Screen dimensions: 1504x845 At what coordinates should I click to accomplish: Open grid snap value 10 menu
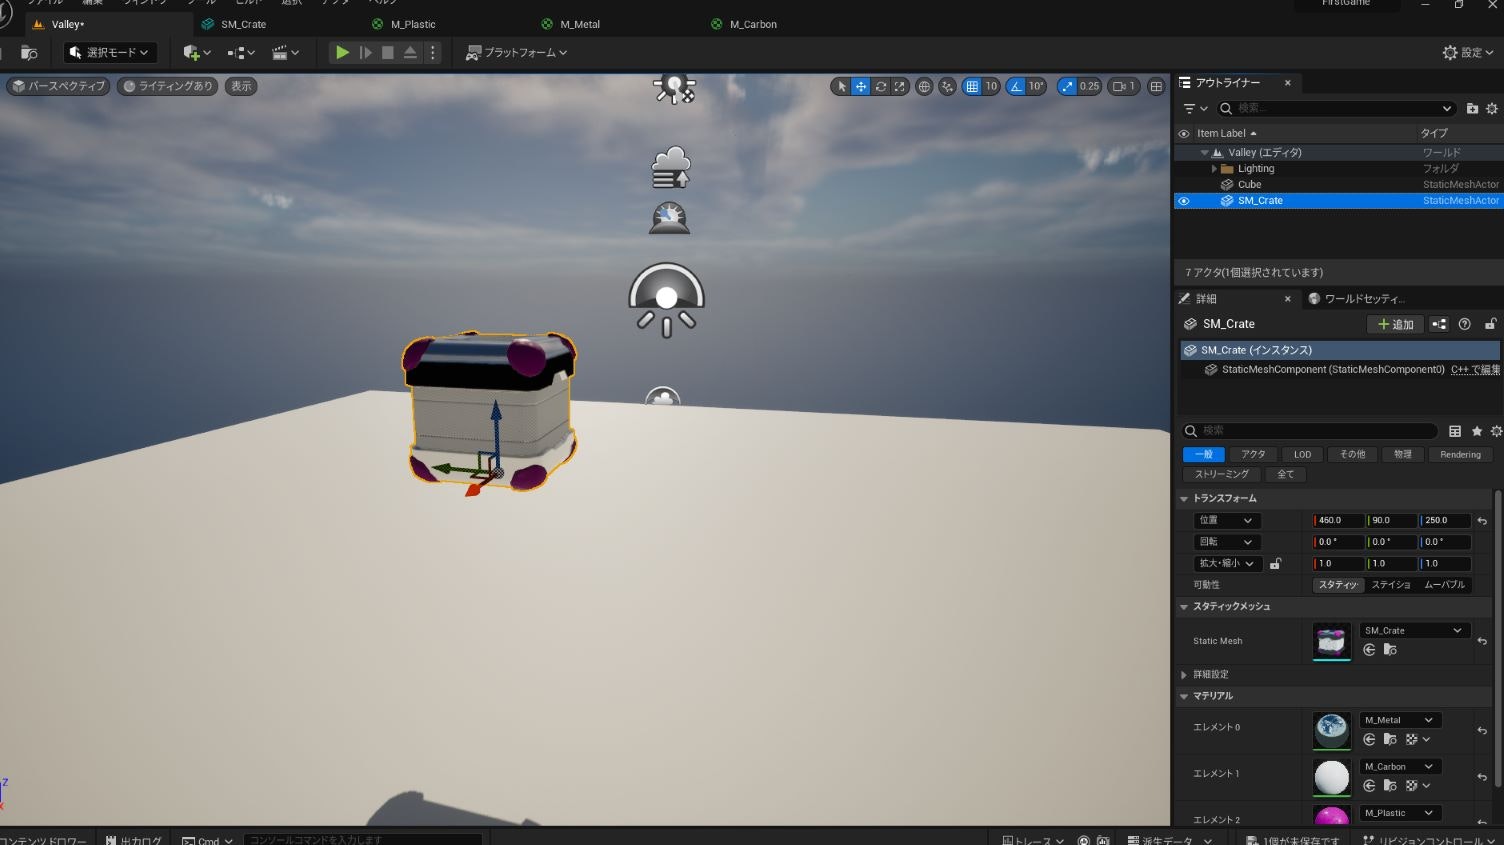(x=991, y=87)
